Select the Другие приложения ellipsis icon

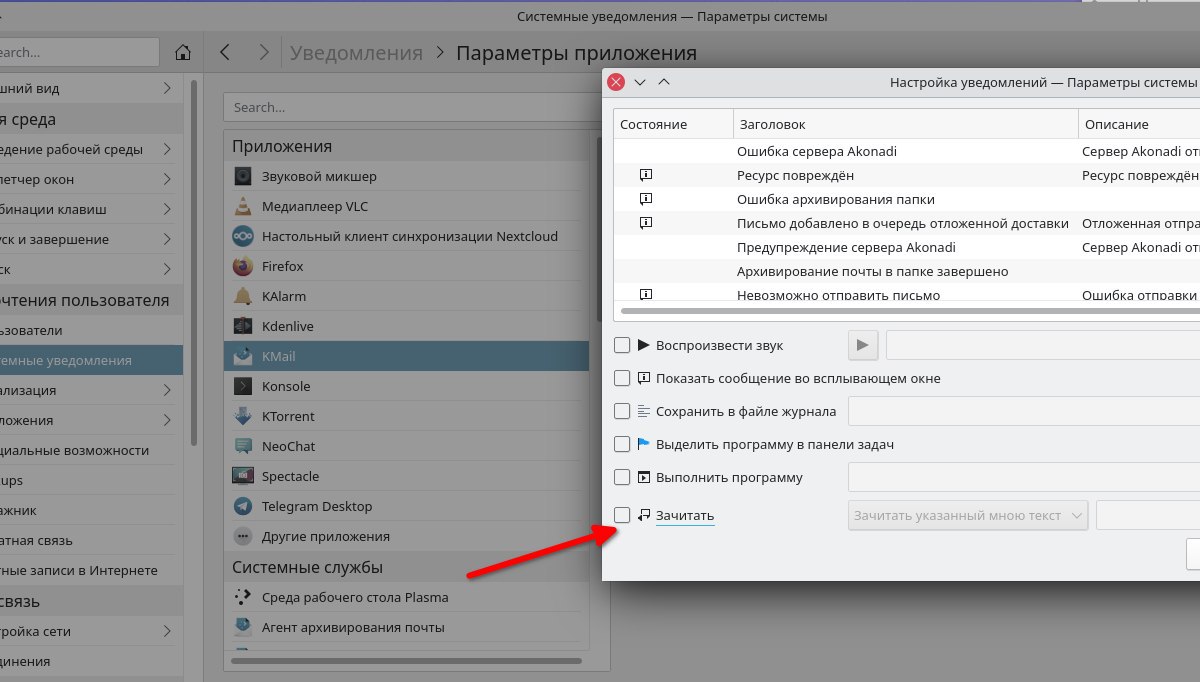[x=243, y=536]
